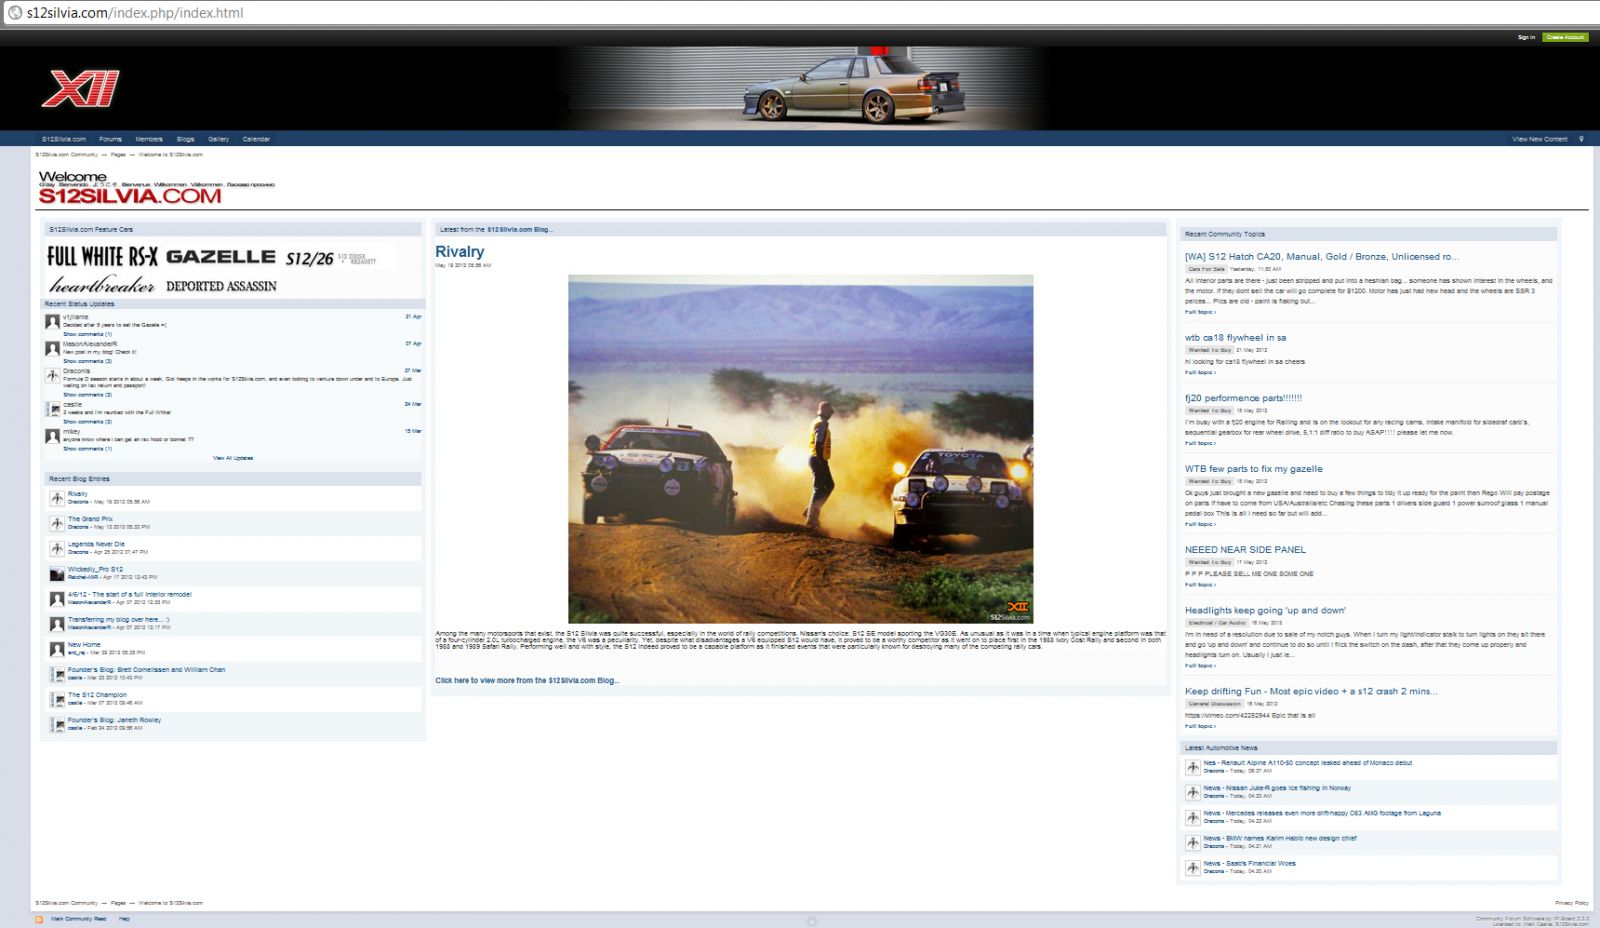Open the heartbreaker feature car banner

pyautogui.click(x=102, y=285)
